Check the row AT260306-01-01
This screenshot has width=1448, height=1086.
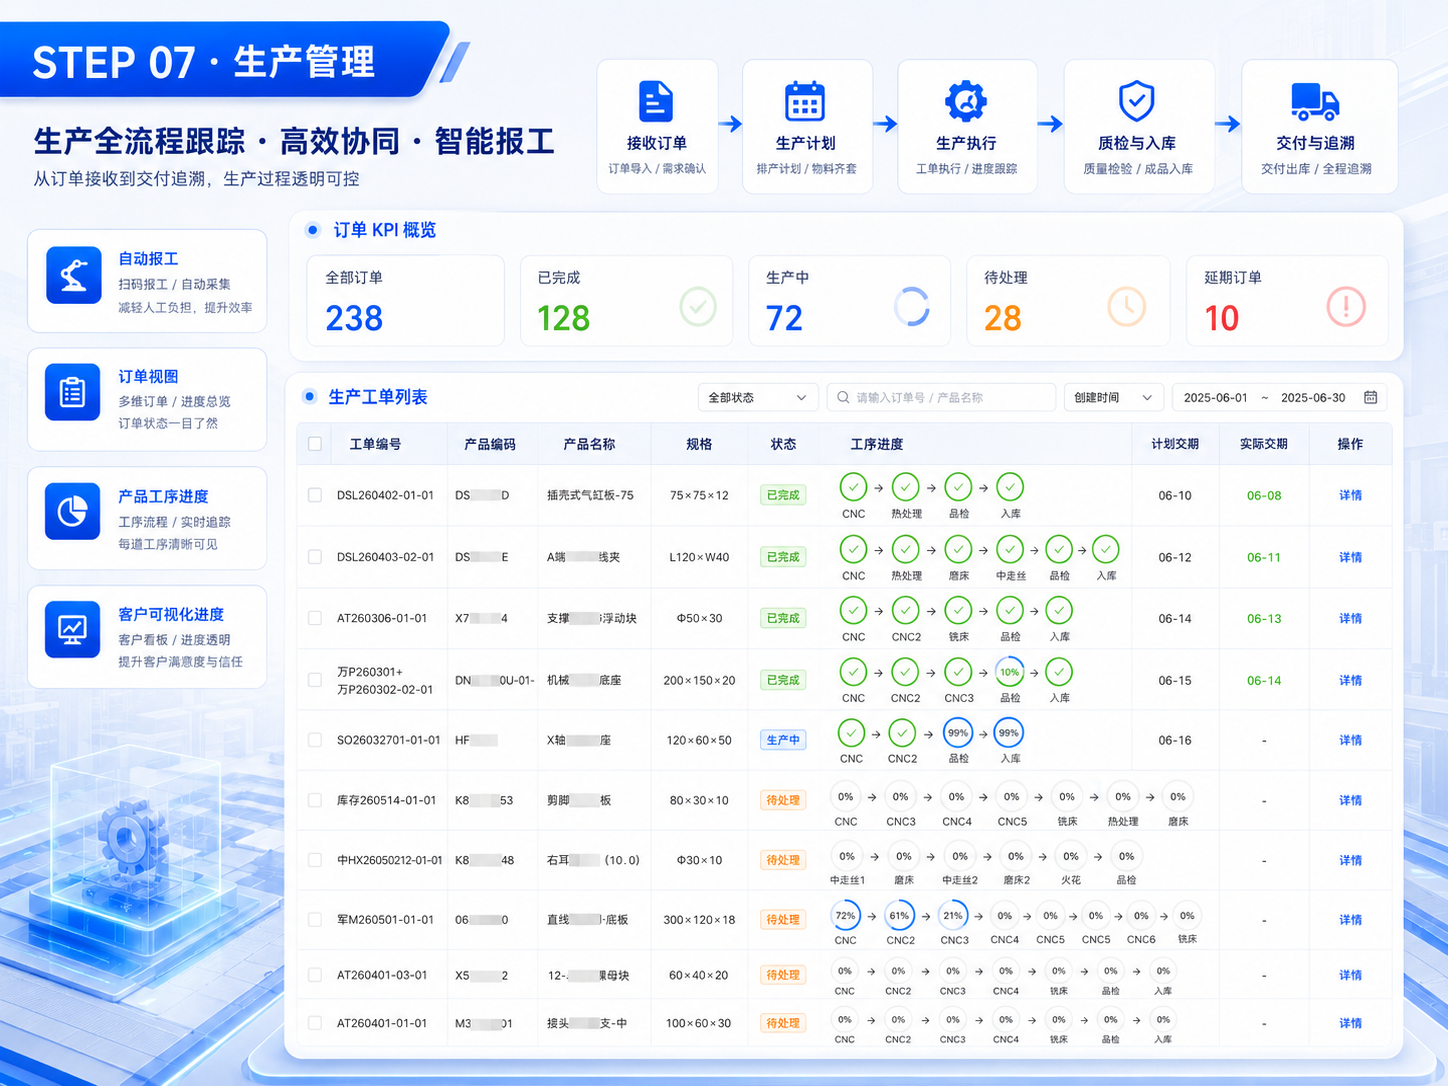[x=315, y=618]
